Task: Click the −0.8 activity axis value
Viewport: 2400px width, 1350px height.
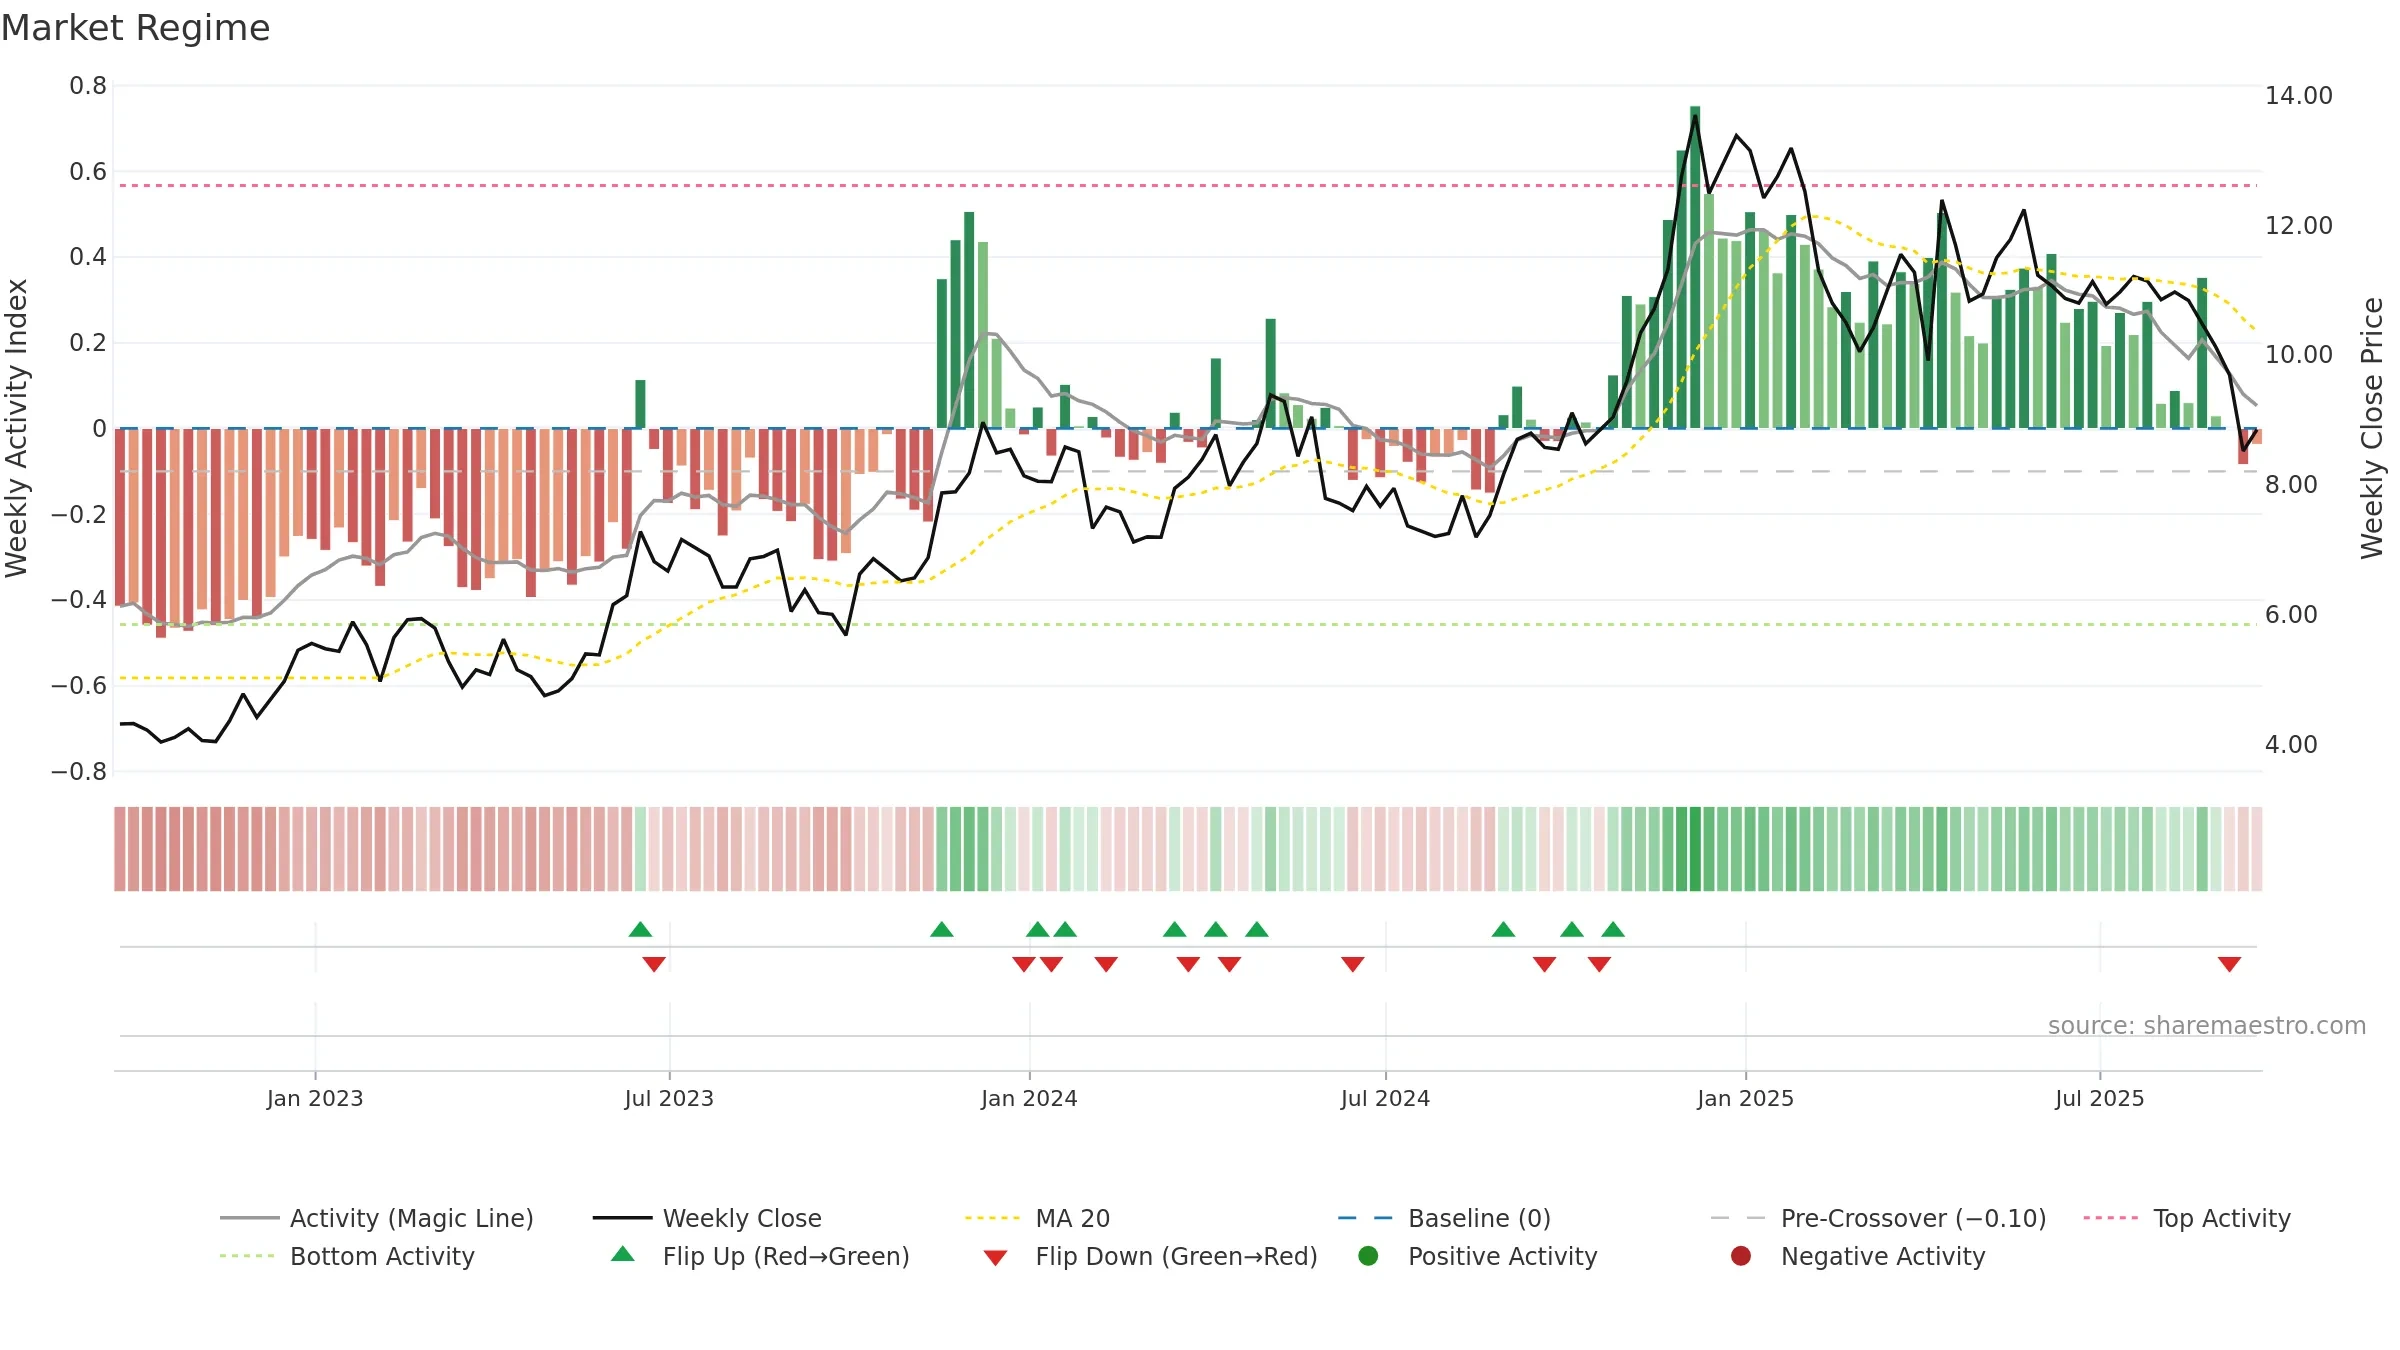Action: pos(79,772)
